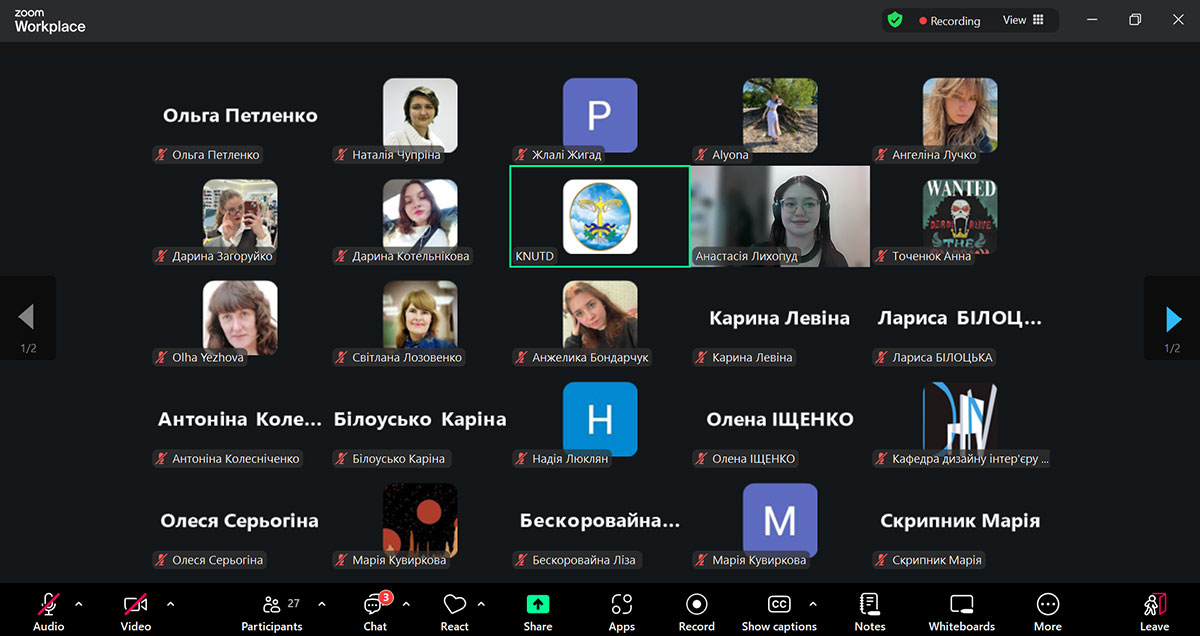Open Whiteboards from the toolbar

(961, 605)
